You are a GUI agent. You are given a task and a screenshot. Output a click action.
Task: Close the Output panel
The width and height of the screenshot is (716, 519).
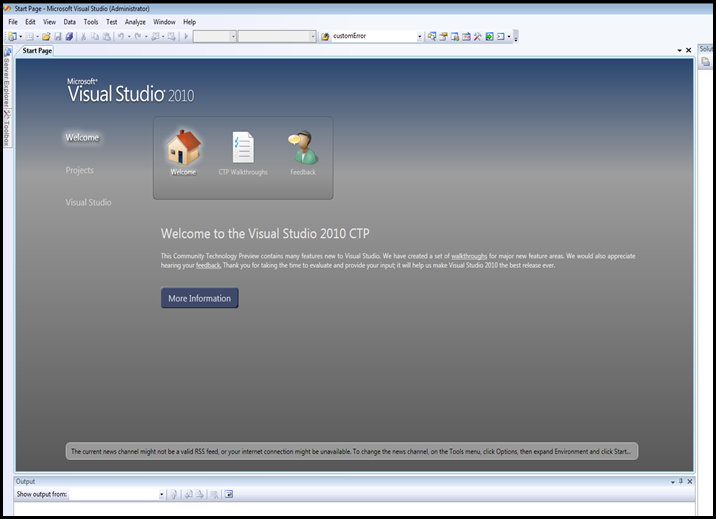tap(690, 481)
